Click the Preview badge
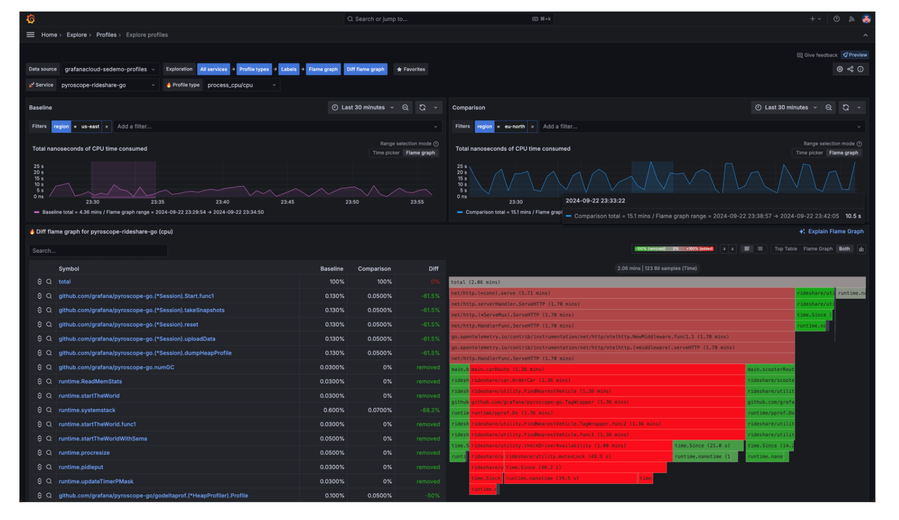 (x=855, y=55)
